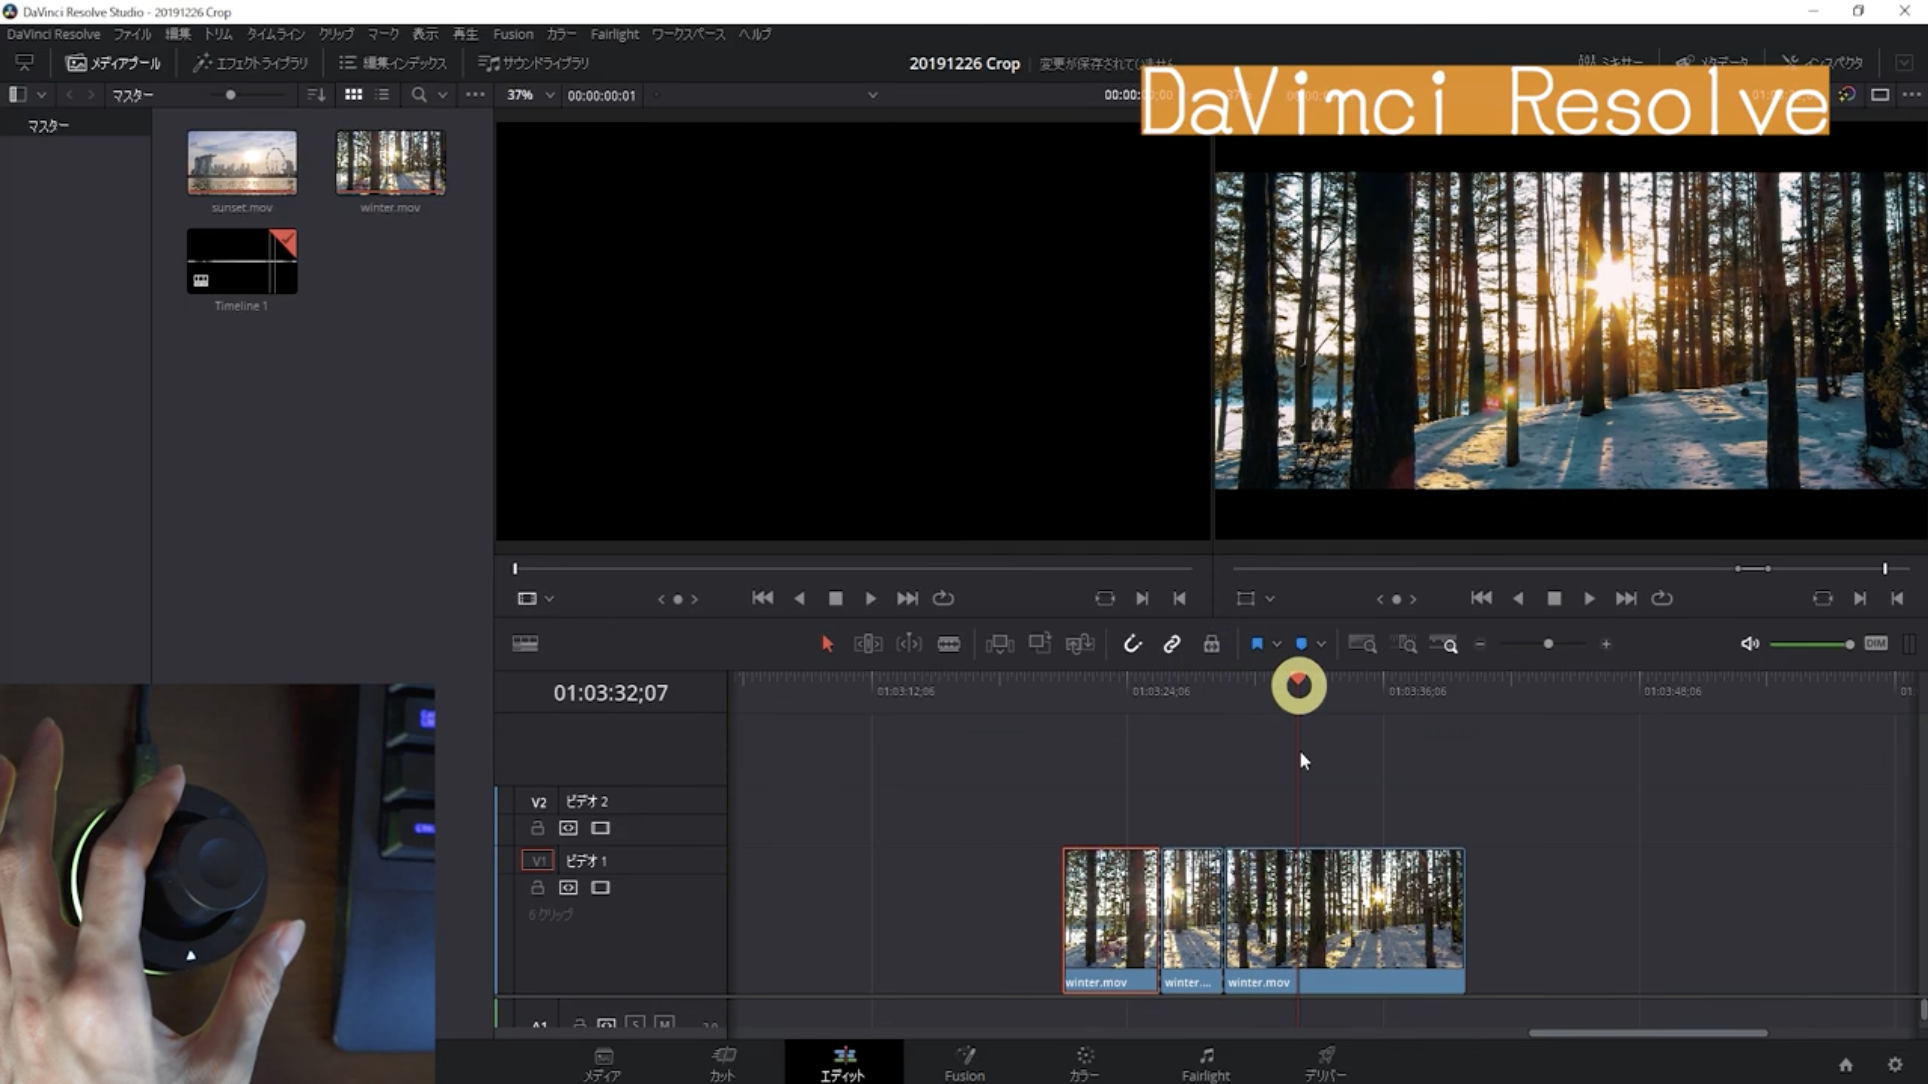This screenshot has width=1928, height=1084.
Task: Play source viewer in reverse
Action: coord(799,598)
